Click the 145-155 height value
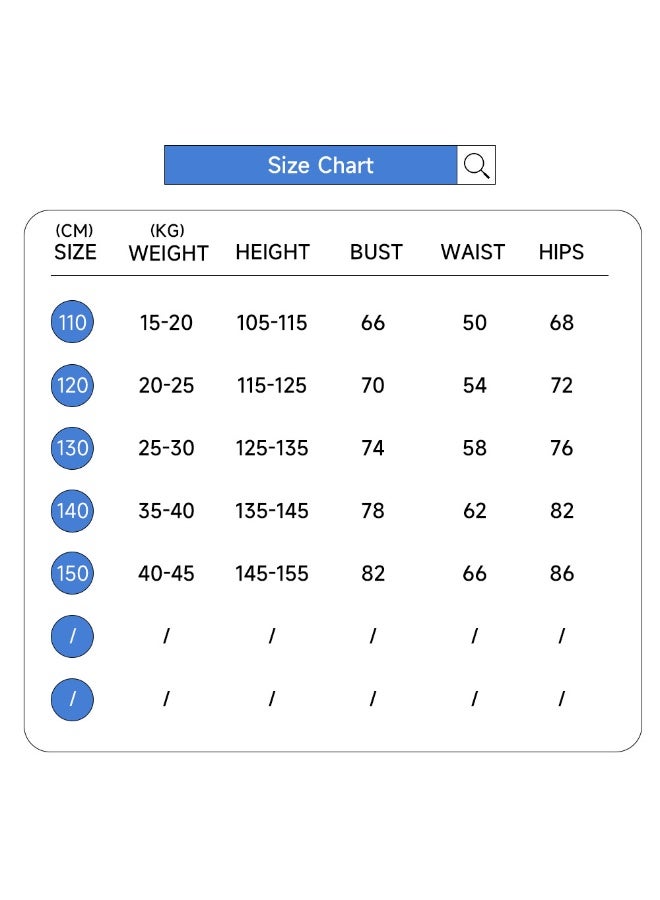The image size is (660, 900). pos(272,574)
